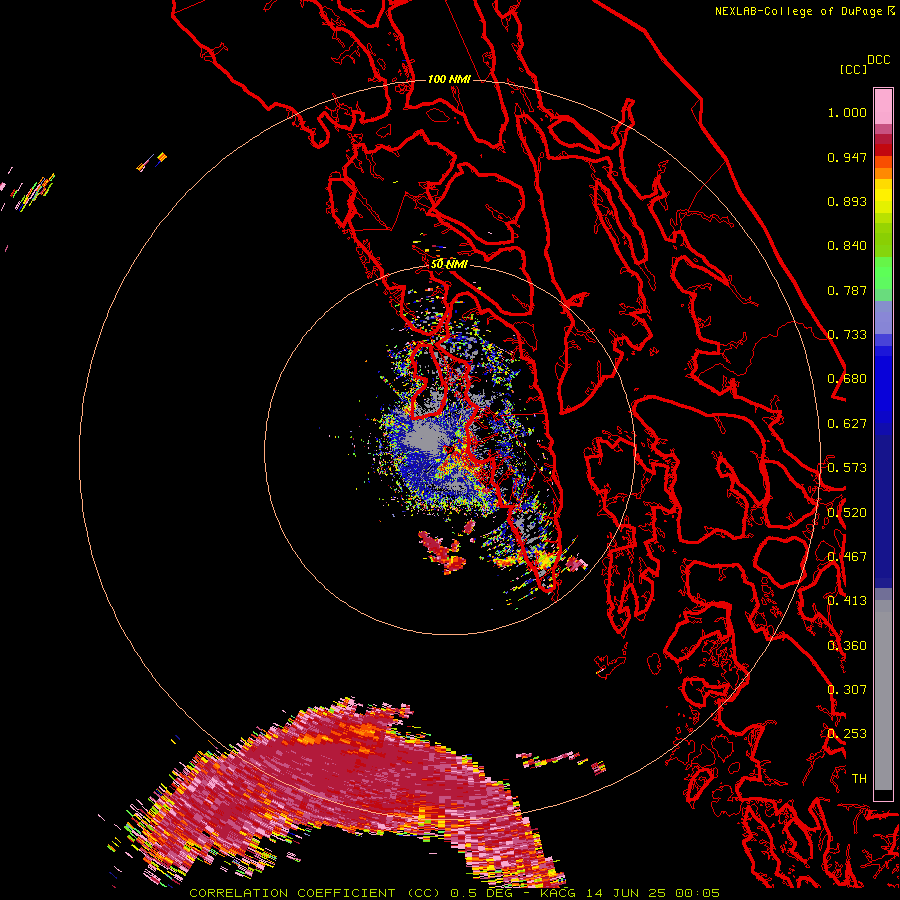Pick the gray segment of the color bar

tap(883, 695)
